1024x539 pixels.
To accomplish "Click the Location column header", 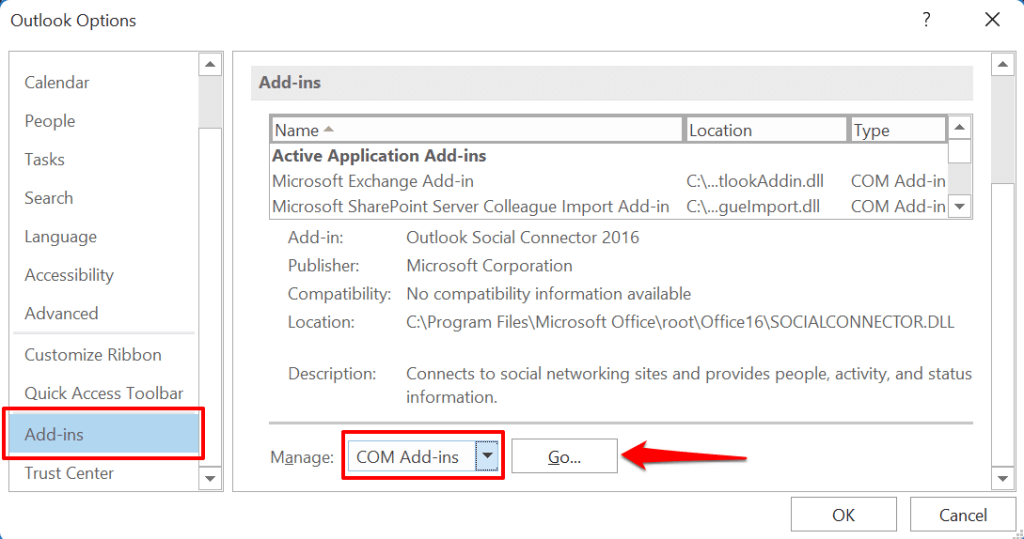I will (x=766, y=130).
